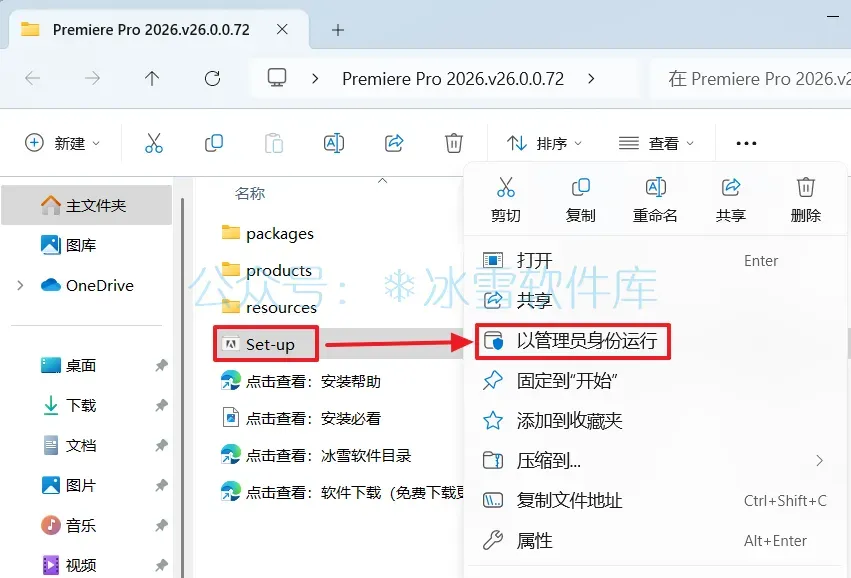
Task: Click the Share icon in toolbar
Action: pyautogui.click(x=394, y=143)
